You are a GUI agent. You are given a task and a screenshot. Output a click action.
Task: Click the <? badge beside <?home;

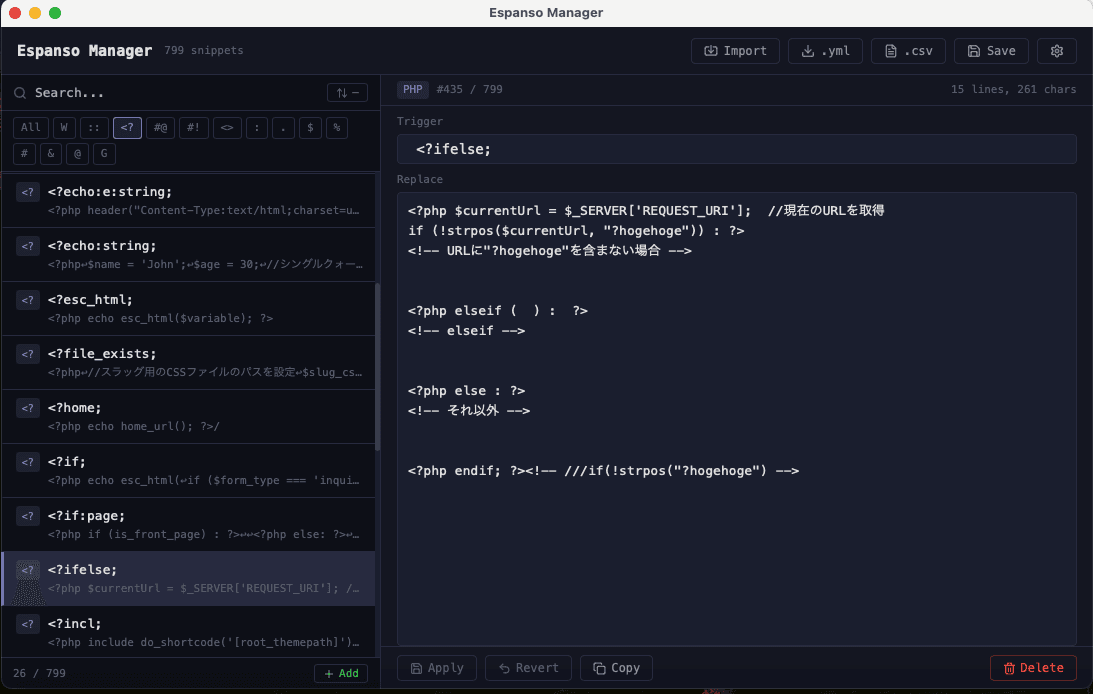pyautogui.click(x=28, y=408)
